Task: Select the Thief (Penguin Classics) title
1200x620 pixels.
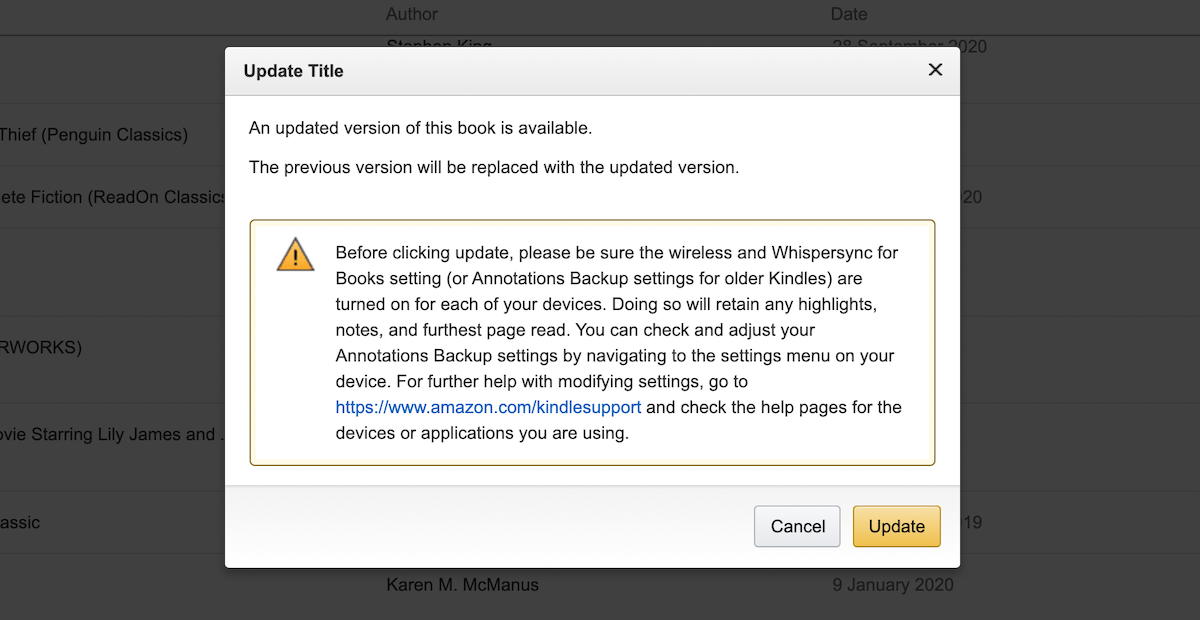Action: tap(94, 134)
